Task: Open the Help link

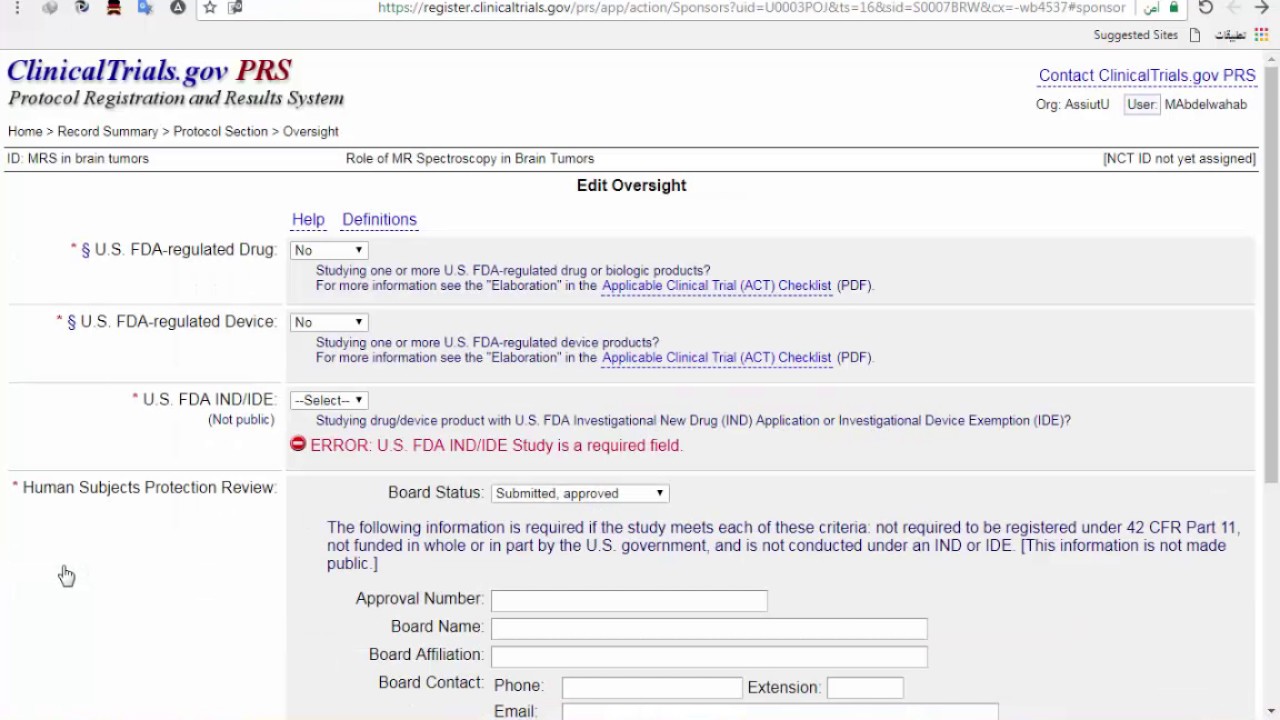Action: pos(308,220)
